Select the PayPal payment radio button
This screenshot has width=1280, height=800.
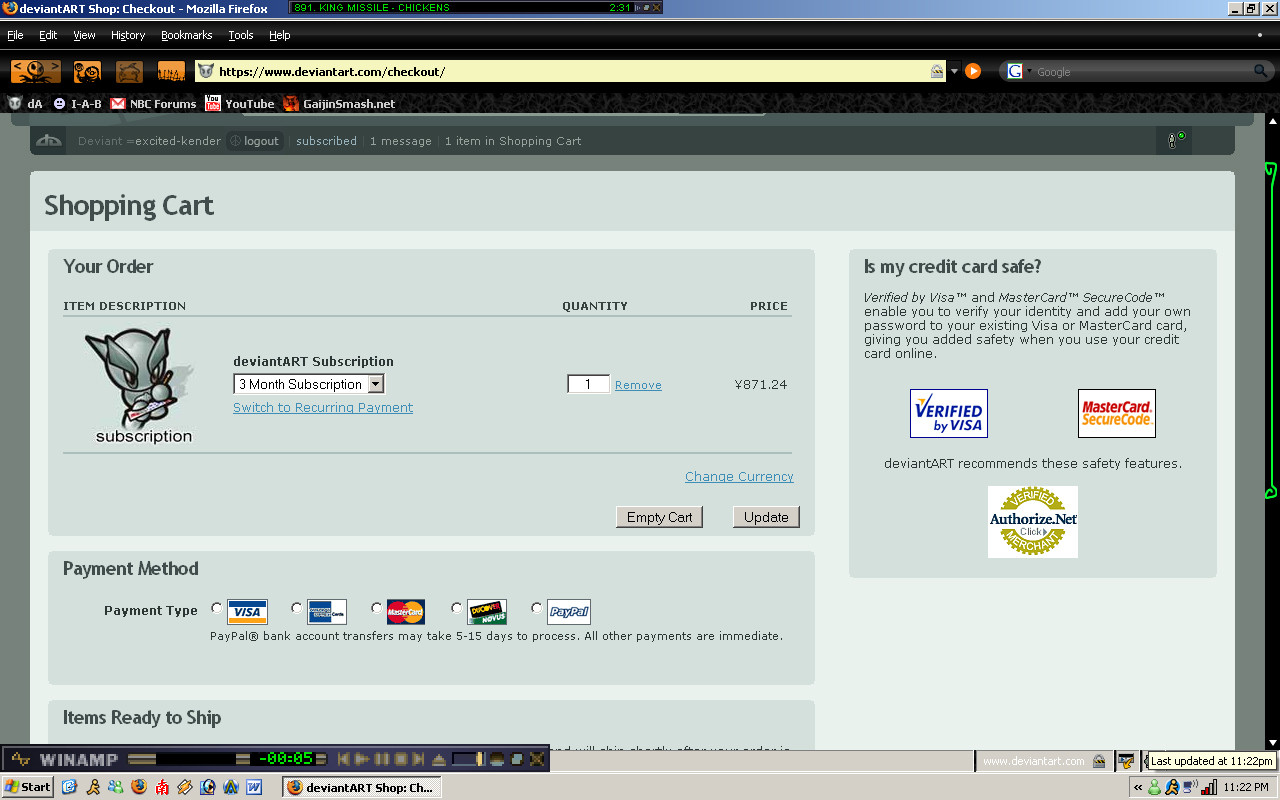click(537, 608)
